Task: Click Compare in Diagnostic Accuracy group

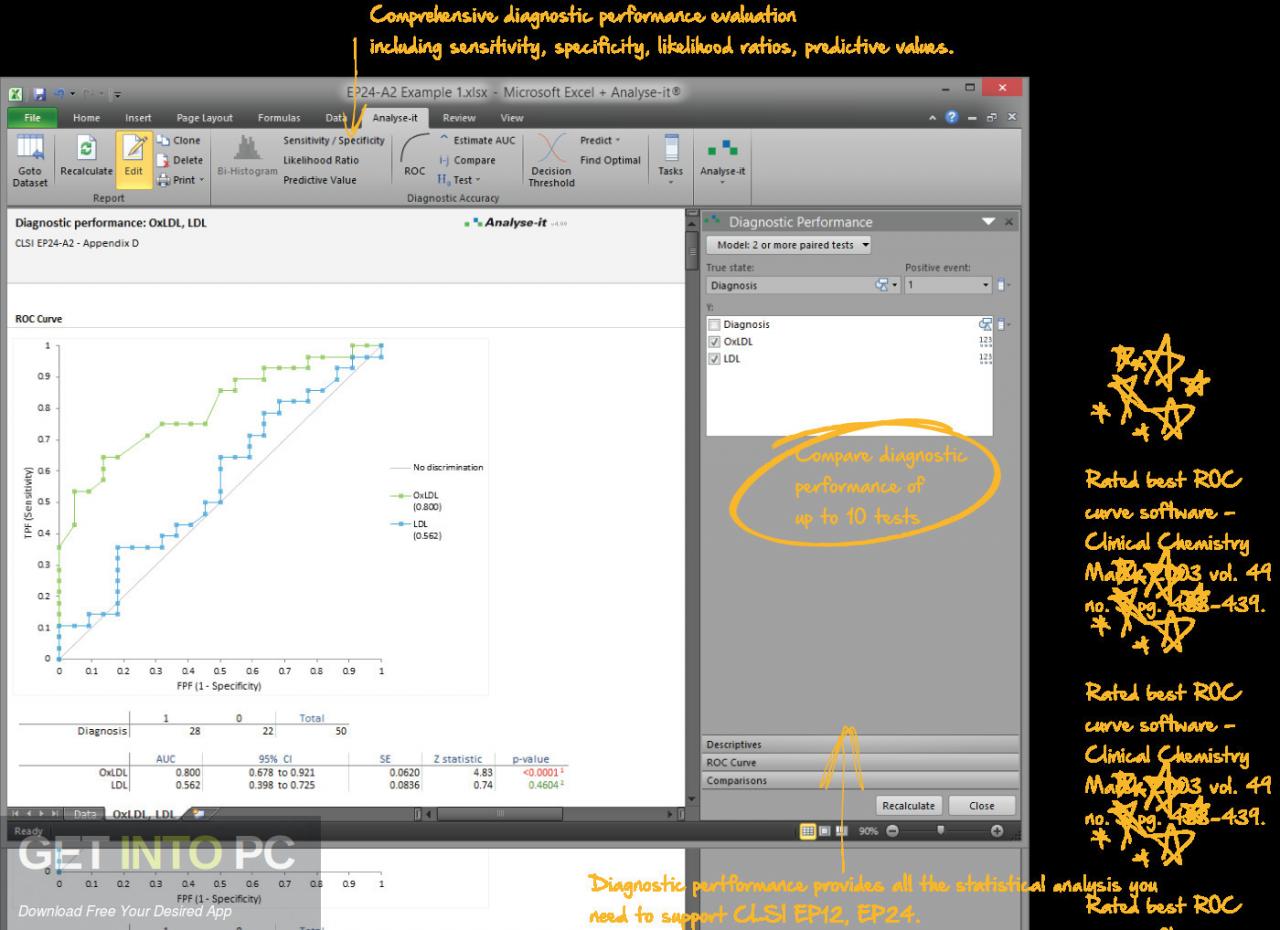Action: tap(466, 160)
